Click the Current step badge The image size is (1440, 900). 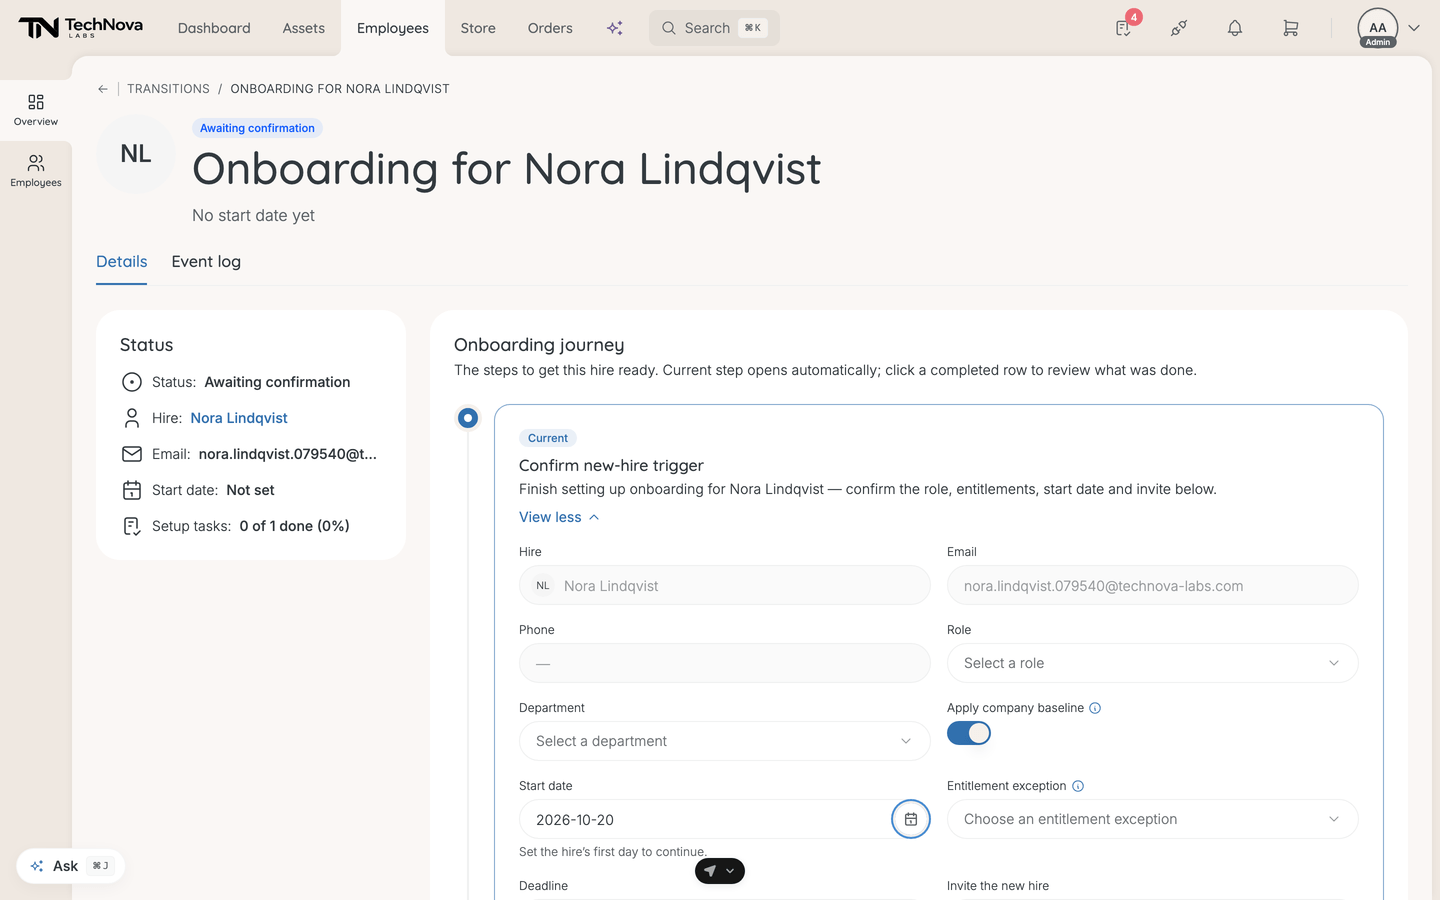tap(548, 438)
